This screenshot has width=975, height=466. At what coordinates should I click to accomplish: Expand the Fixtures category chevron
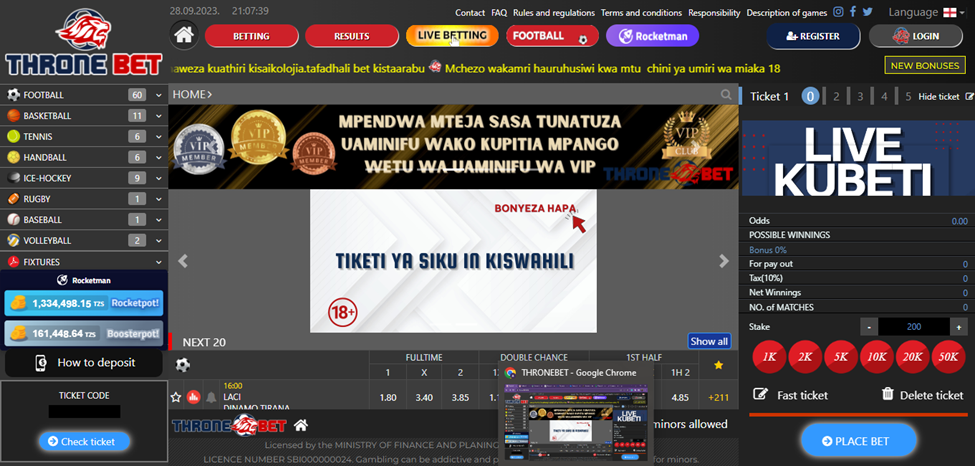[159, 262]
